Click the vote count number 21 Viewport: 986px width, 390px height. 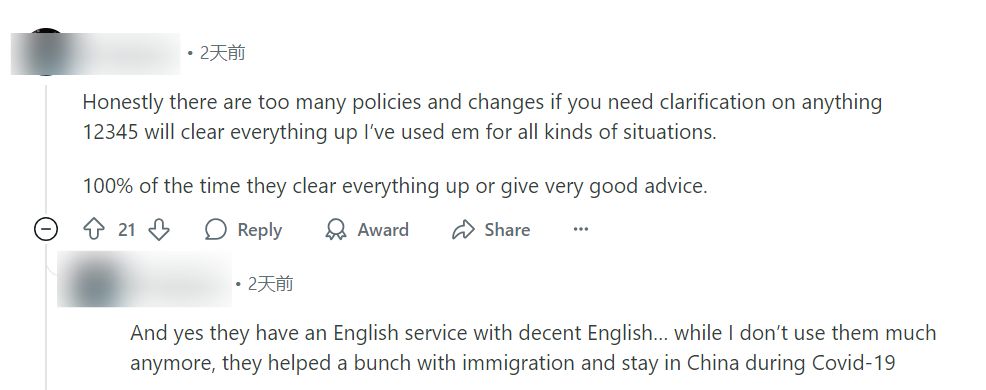[126, 230]
